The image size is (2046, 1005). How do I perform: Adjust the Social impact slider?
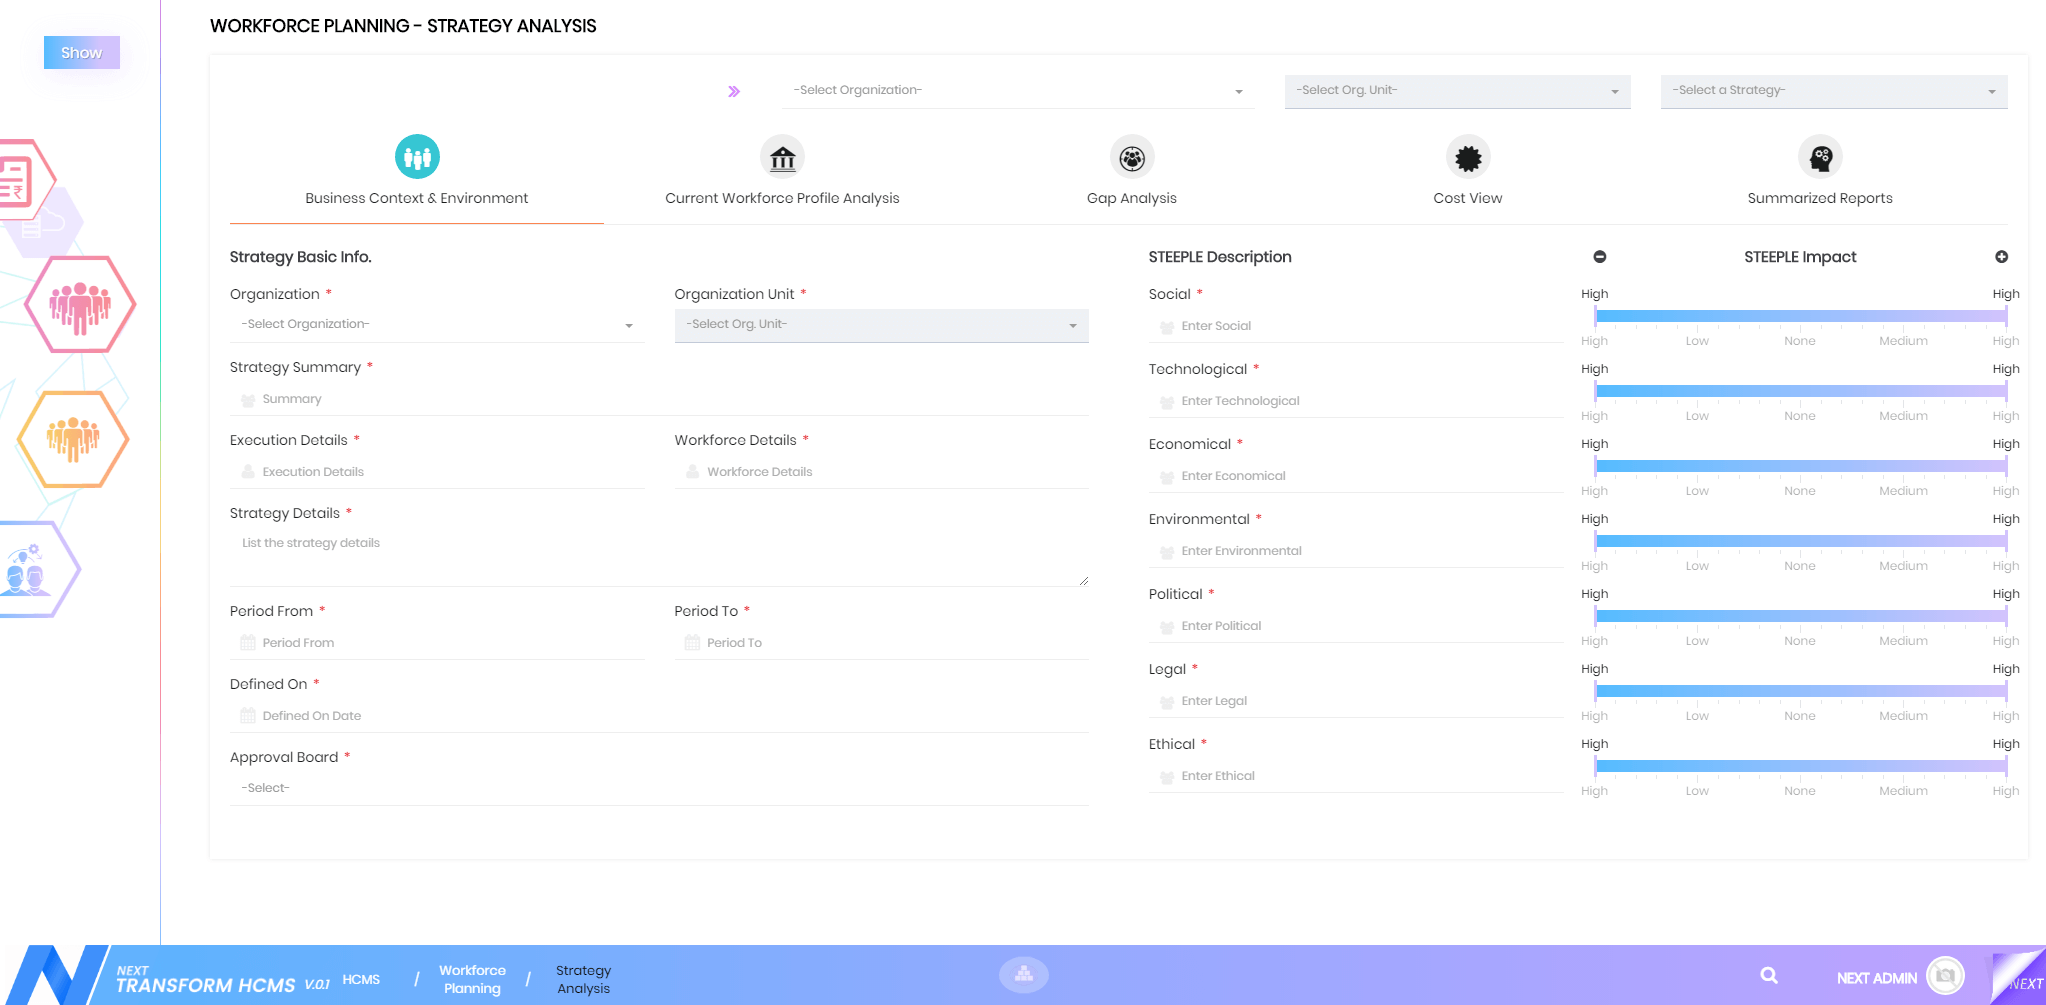point(1800,316)
